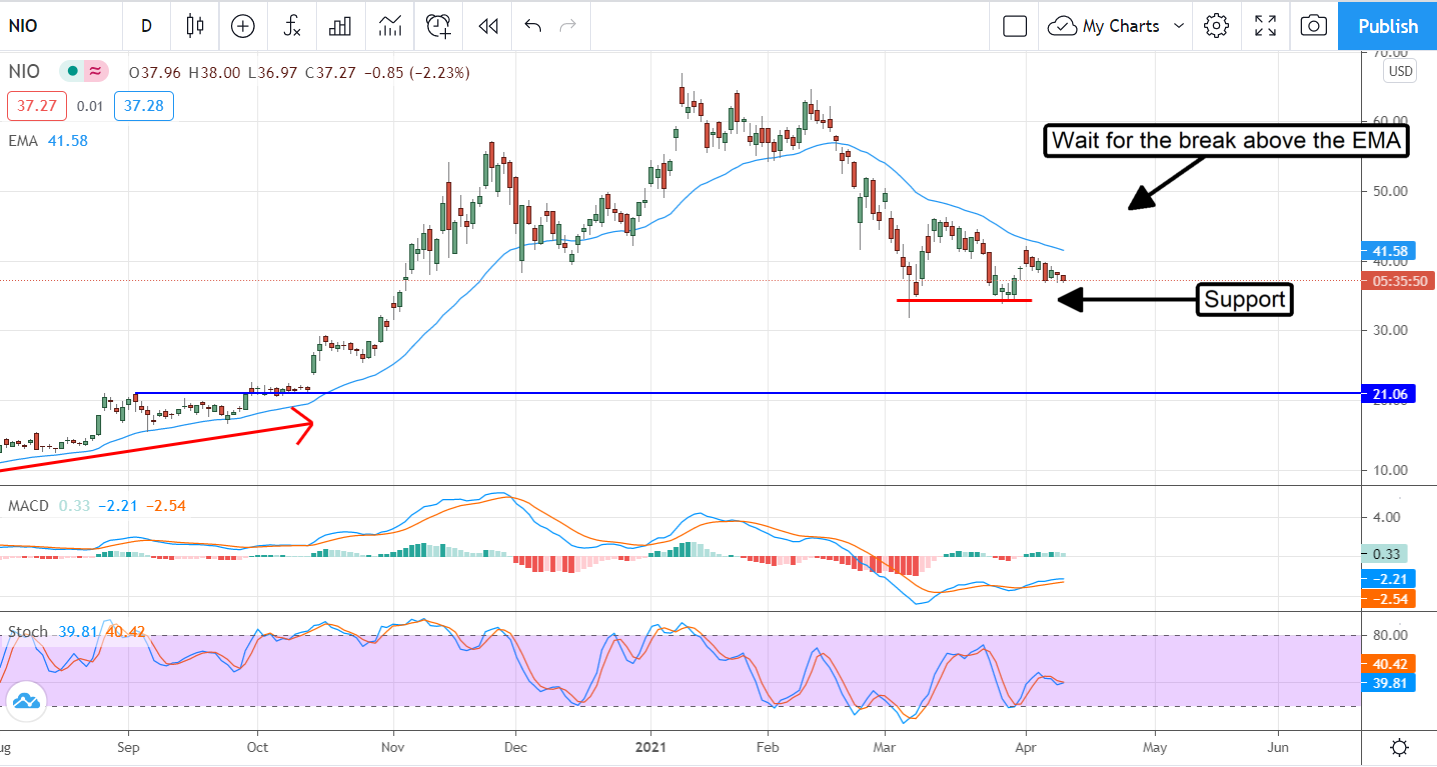Click the 2021 label on time axis

(650, 747)
